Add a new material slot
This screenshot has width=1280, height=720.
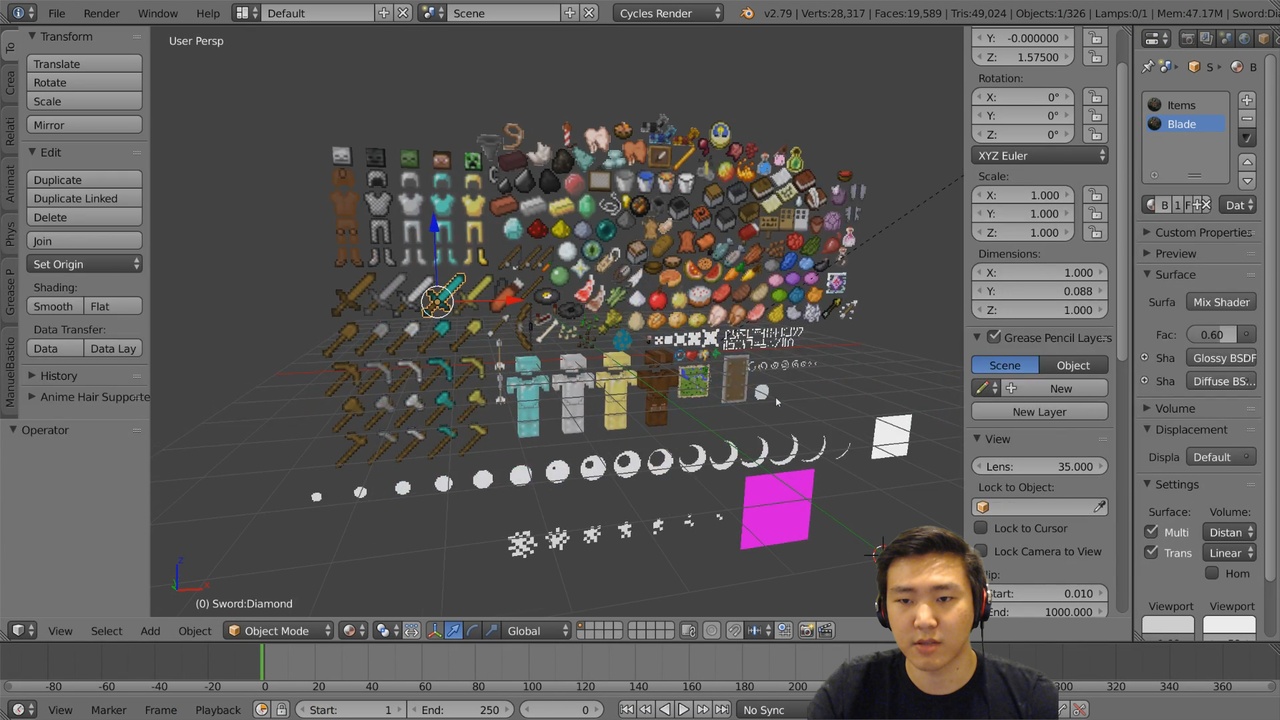pyautogui.click(x=1247, y=100)
